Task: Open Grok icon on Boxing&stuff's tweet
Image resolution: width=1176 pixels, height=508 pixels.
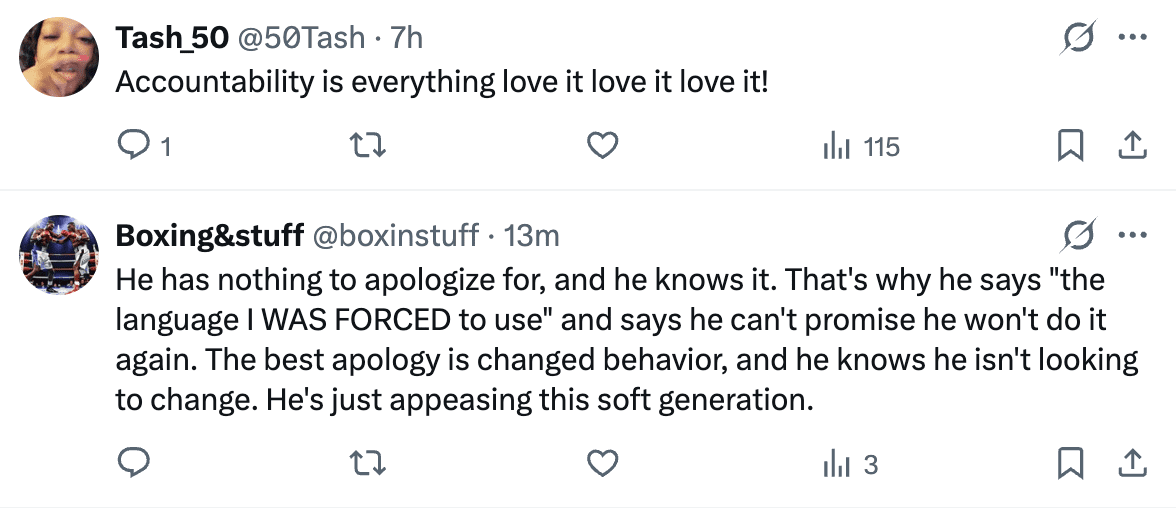Action: click(x=1079, y=236)
